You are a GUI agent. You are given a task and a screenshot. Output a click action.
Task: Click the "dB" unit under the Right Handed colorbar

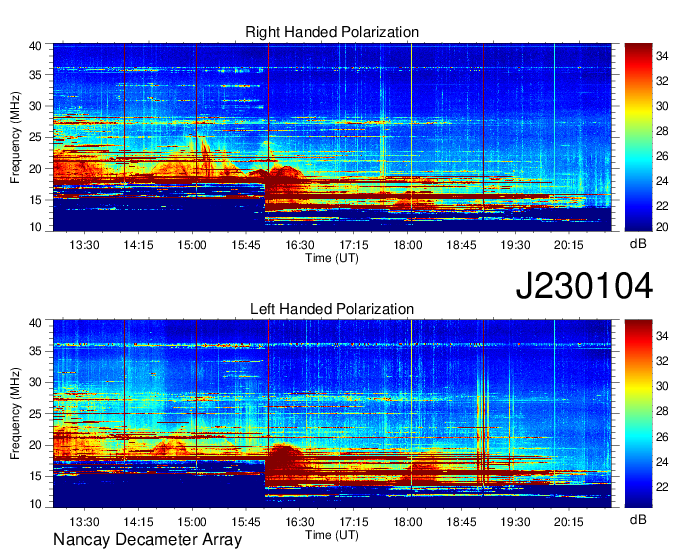(x=638, y=244)
